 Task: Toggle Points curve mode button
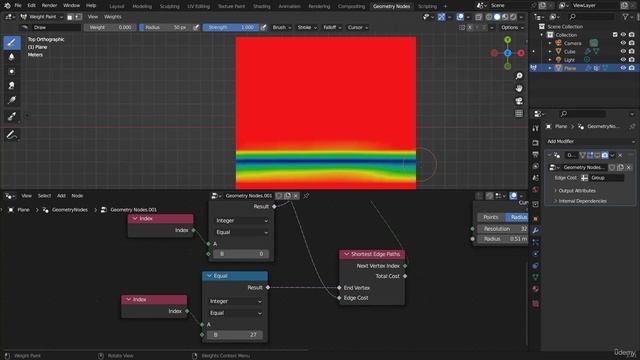click(x=491, y=217)
